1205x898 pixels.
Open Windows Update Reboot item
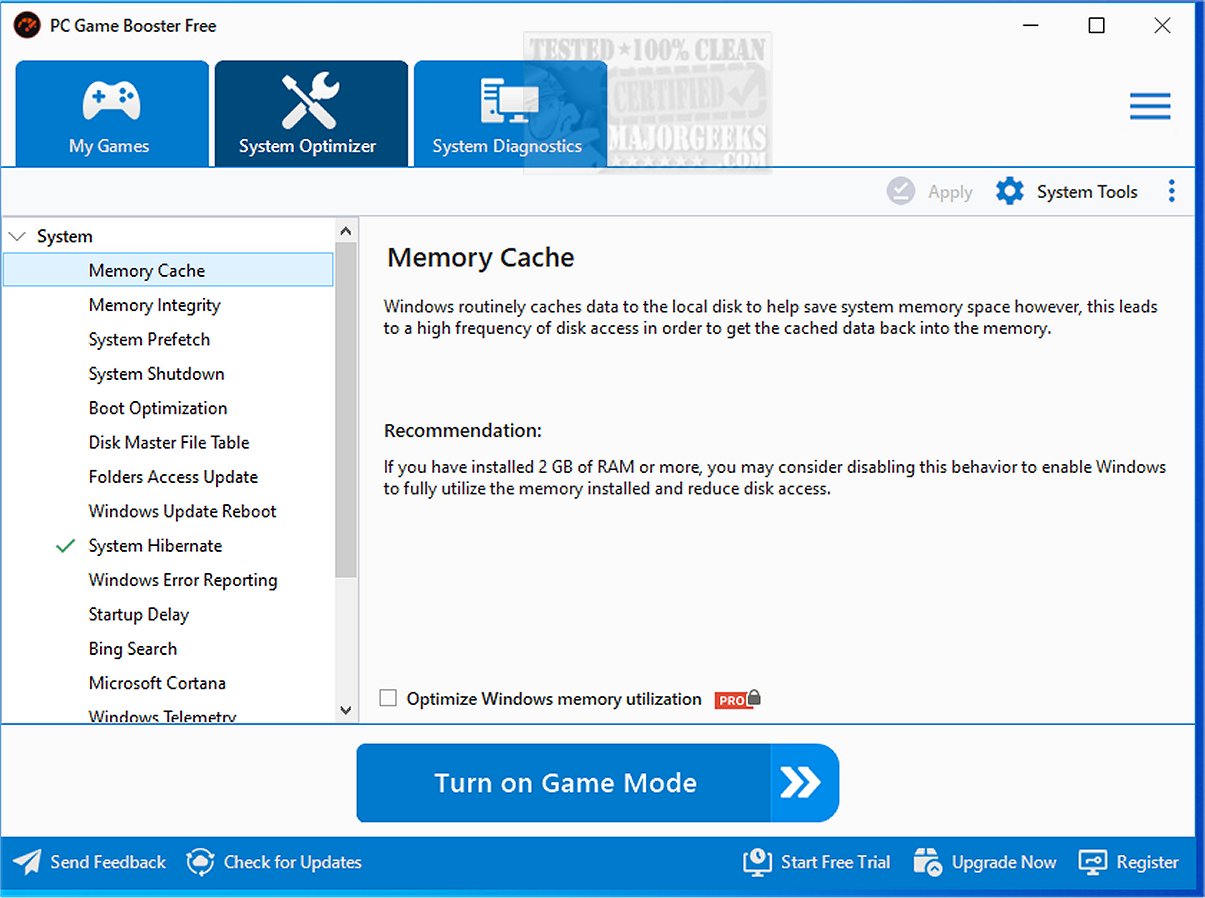(x=182, y=511)
